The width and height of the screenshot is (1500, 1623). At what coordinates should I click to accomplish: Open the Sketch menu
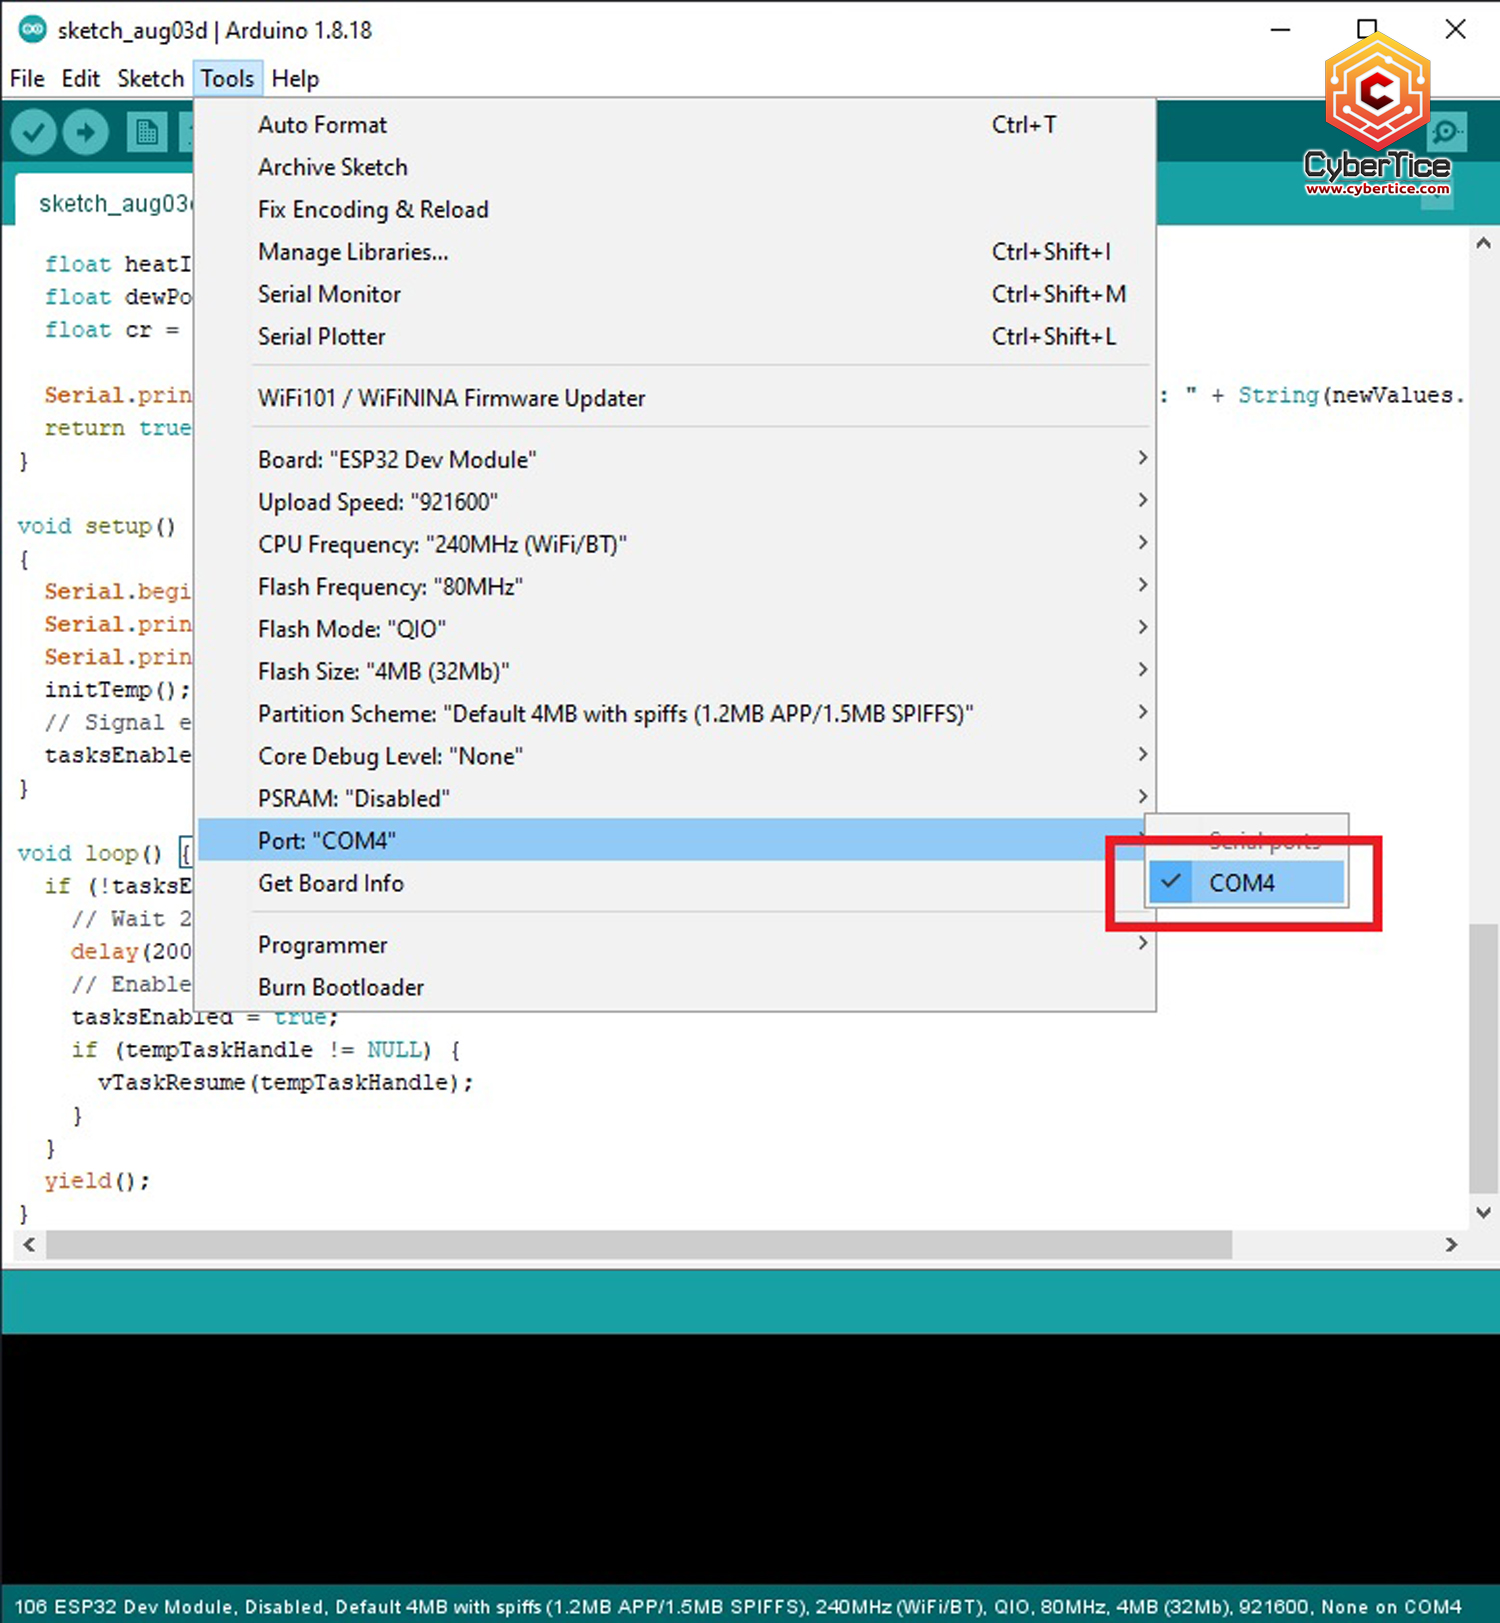click(150, 79)
